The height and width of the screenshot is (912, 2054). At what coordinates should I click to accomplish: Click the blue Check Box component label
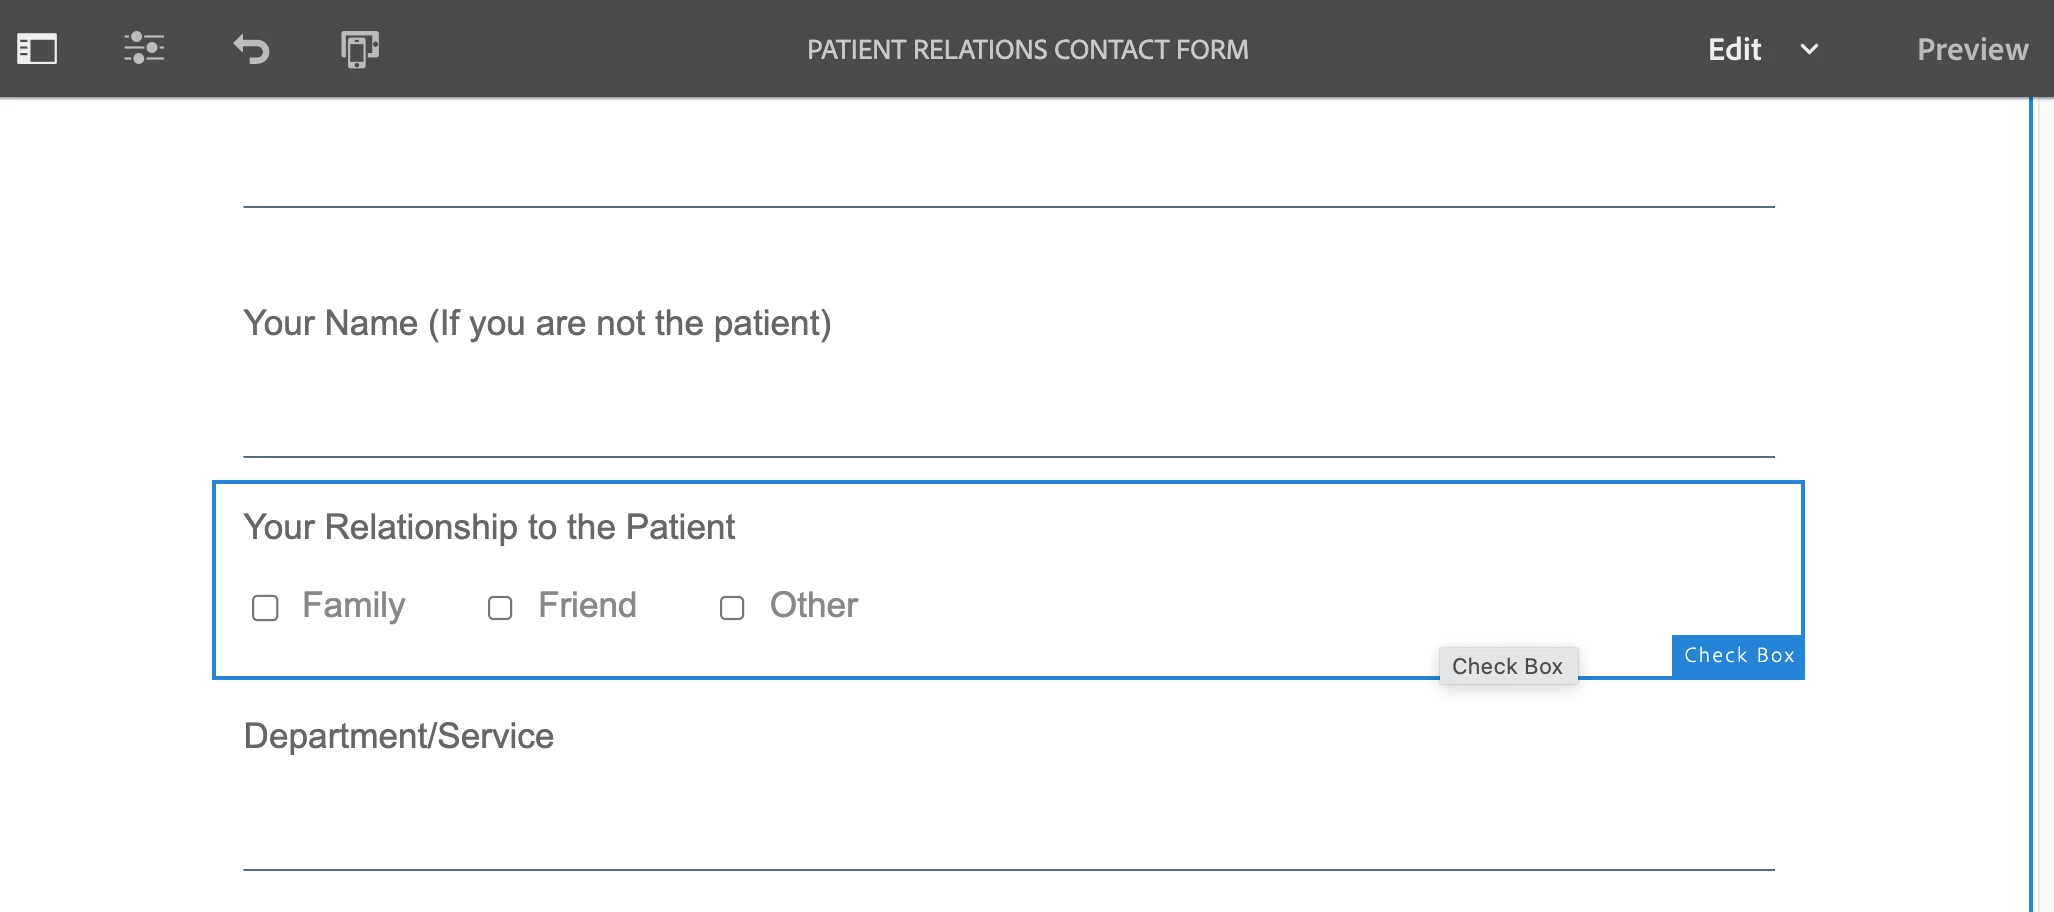[1738, 656]
